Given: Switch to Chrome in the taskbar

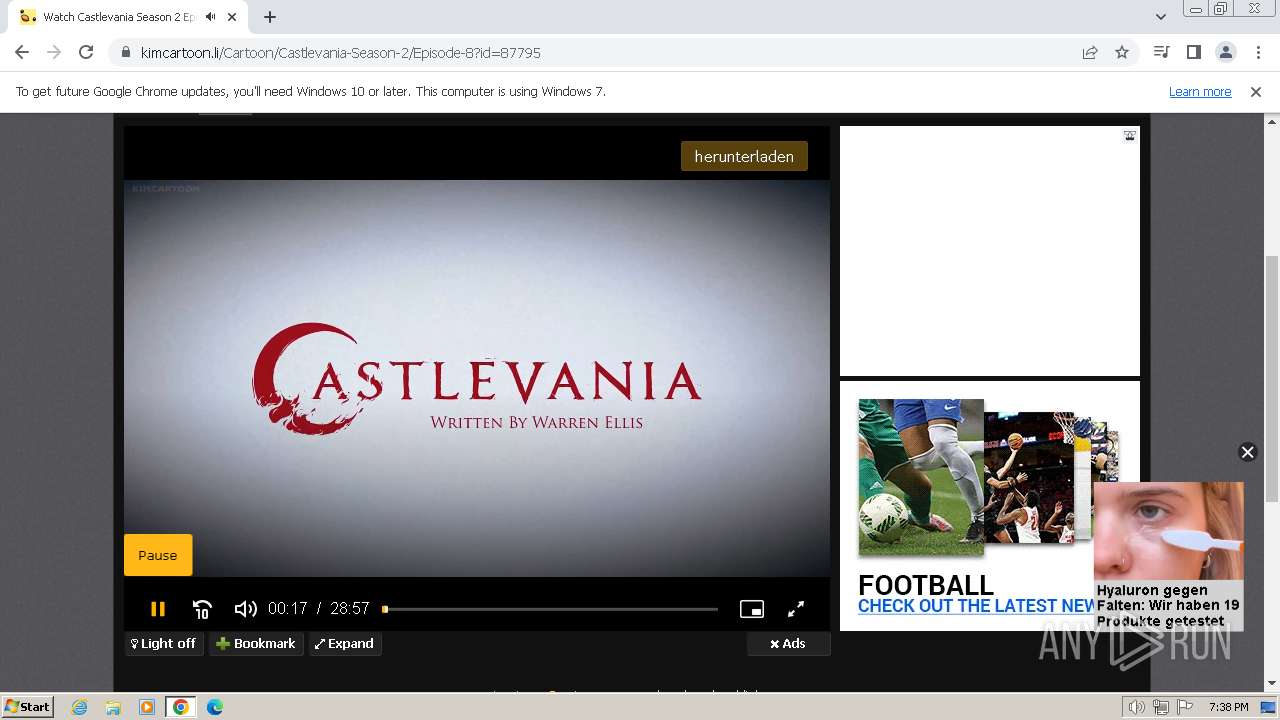Looking at the screenshot, I should [x=180, y=707].
